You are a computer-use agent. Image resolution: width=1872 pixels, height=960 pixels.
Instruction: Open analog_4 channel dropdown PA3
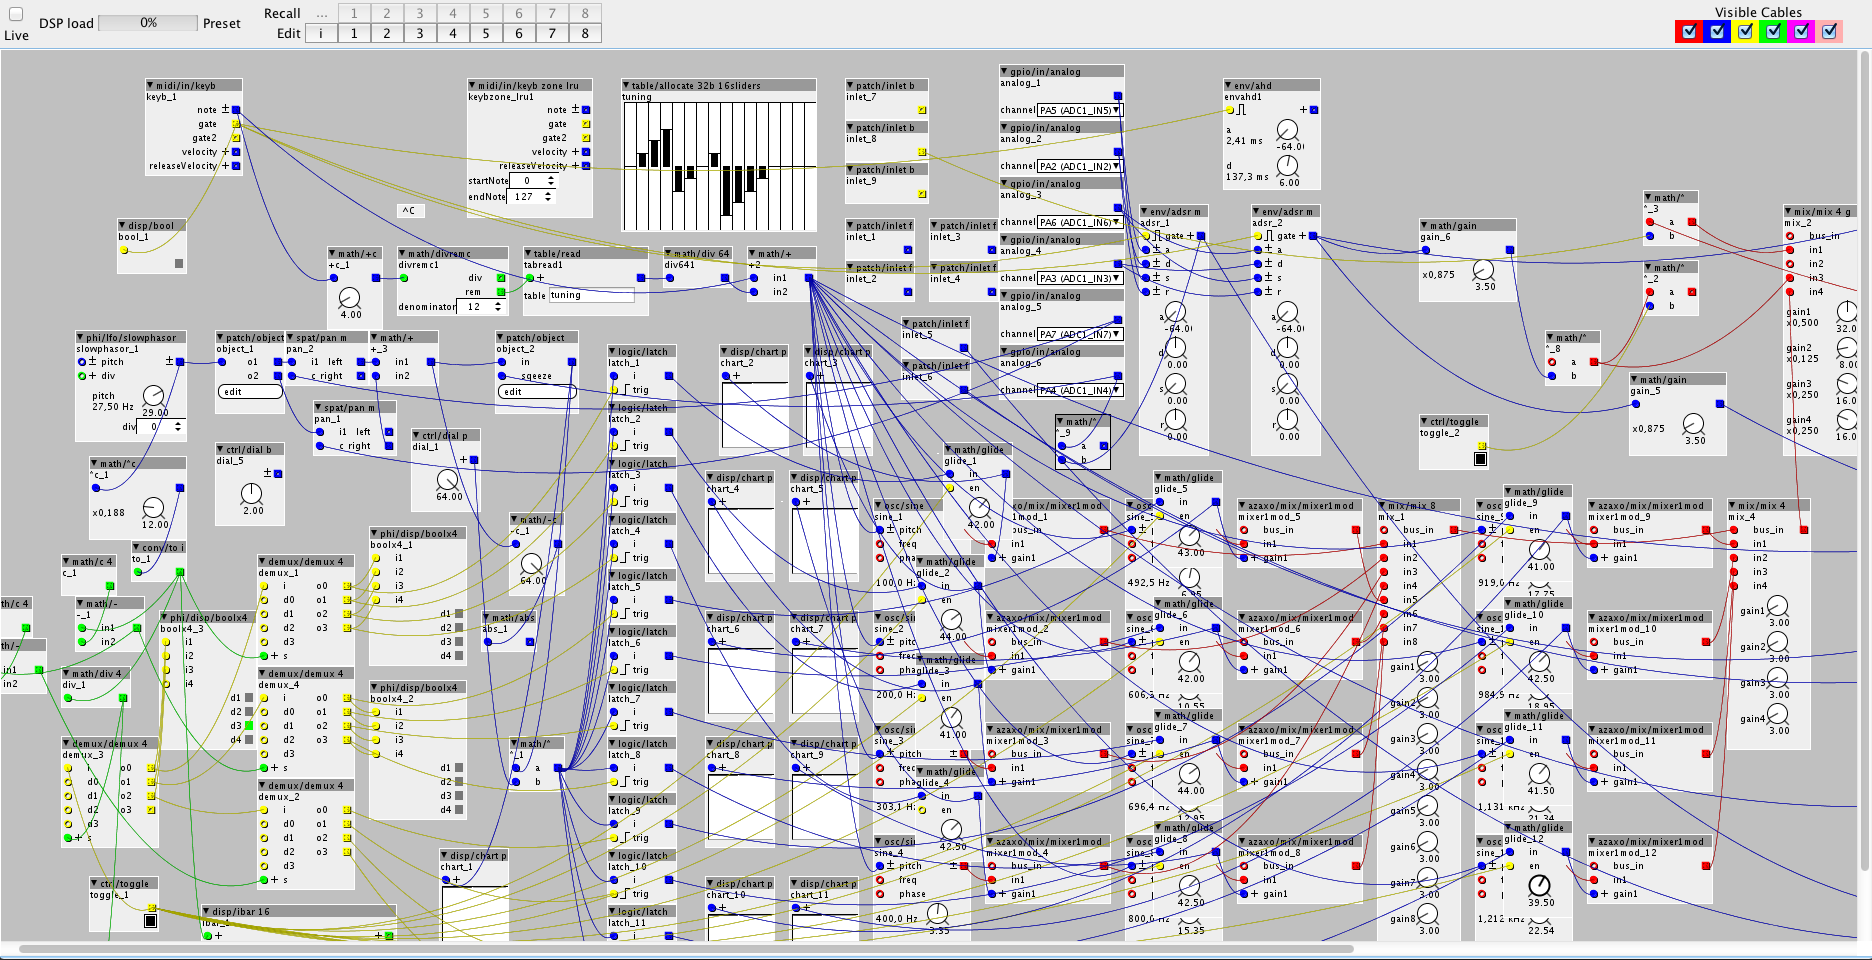click(1079, 278)
